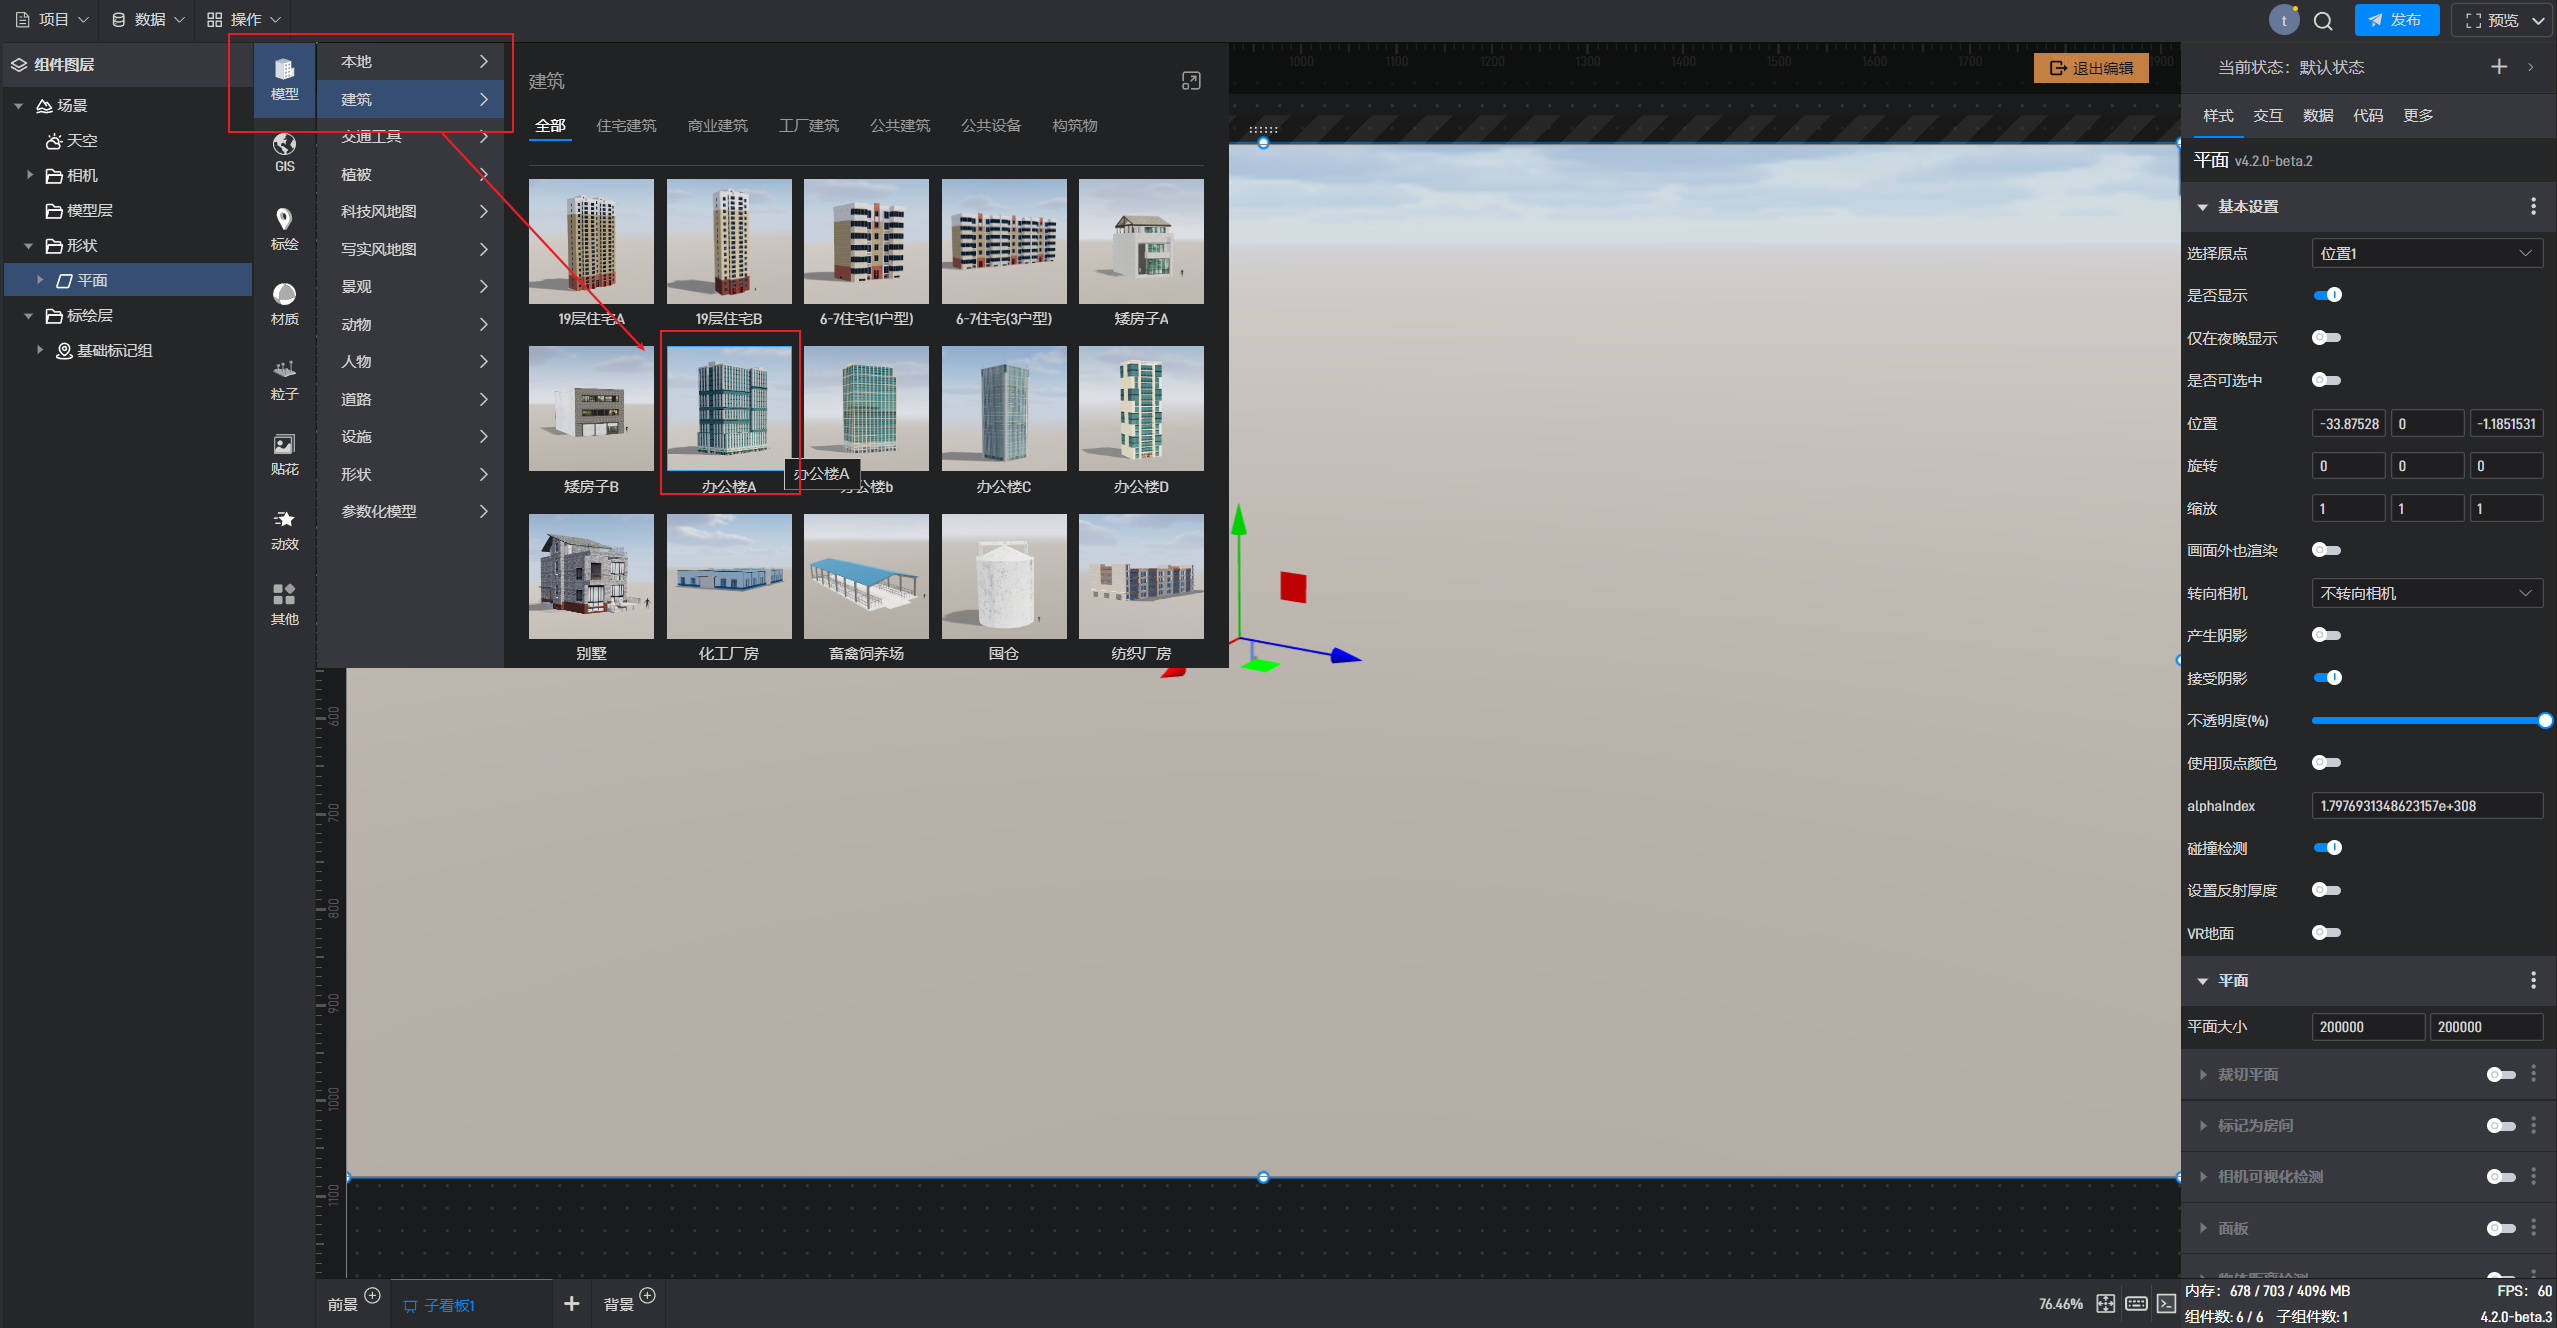
Task: Click the 发布 publish button
Action: click(2395, 20)
